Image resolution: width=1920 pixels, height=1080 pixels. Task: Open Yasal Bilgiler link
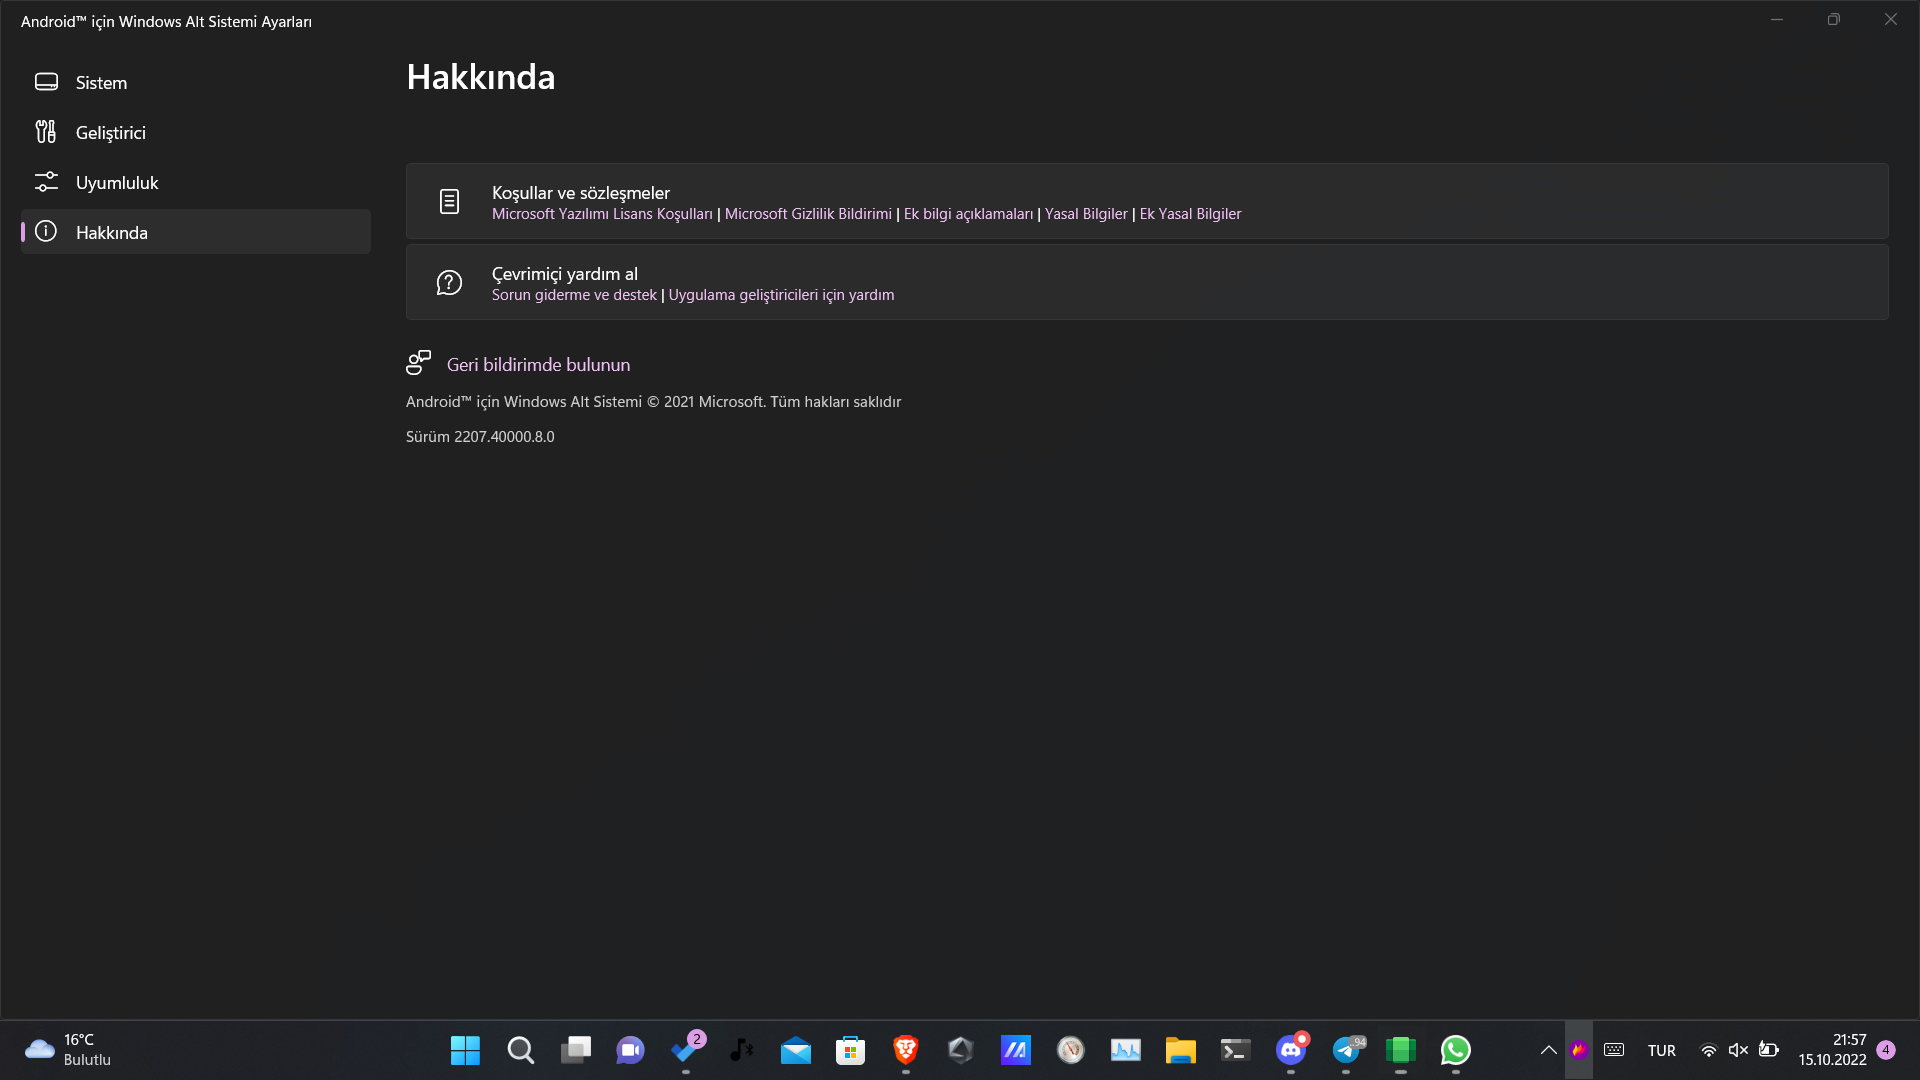point(1086,214)
